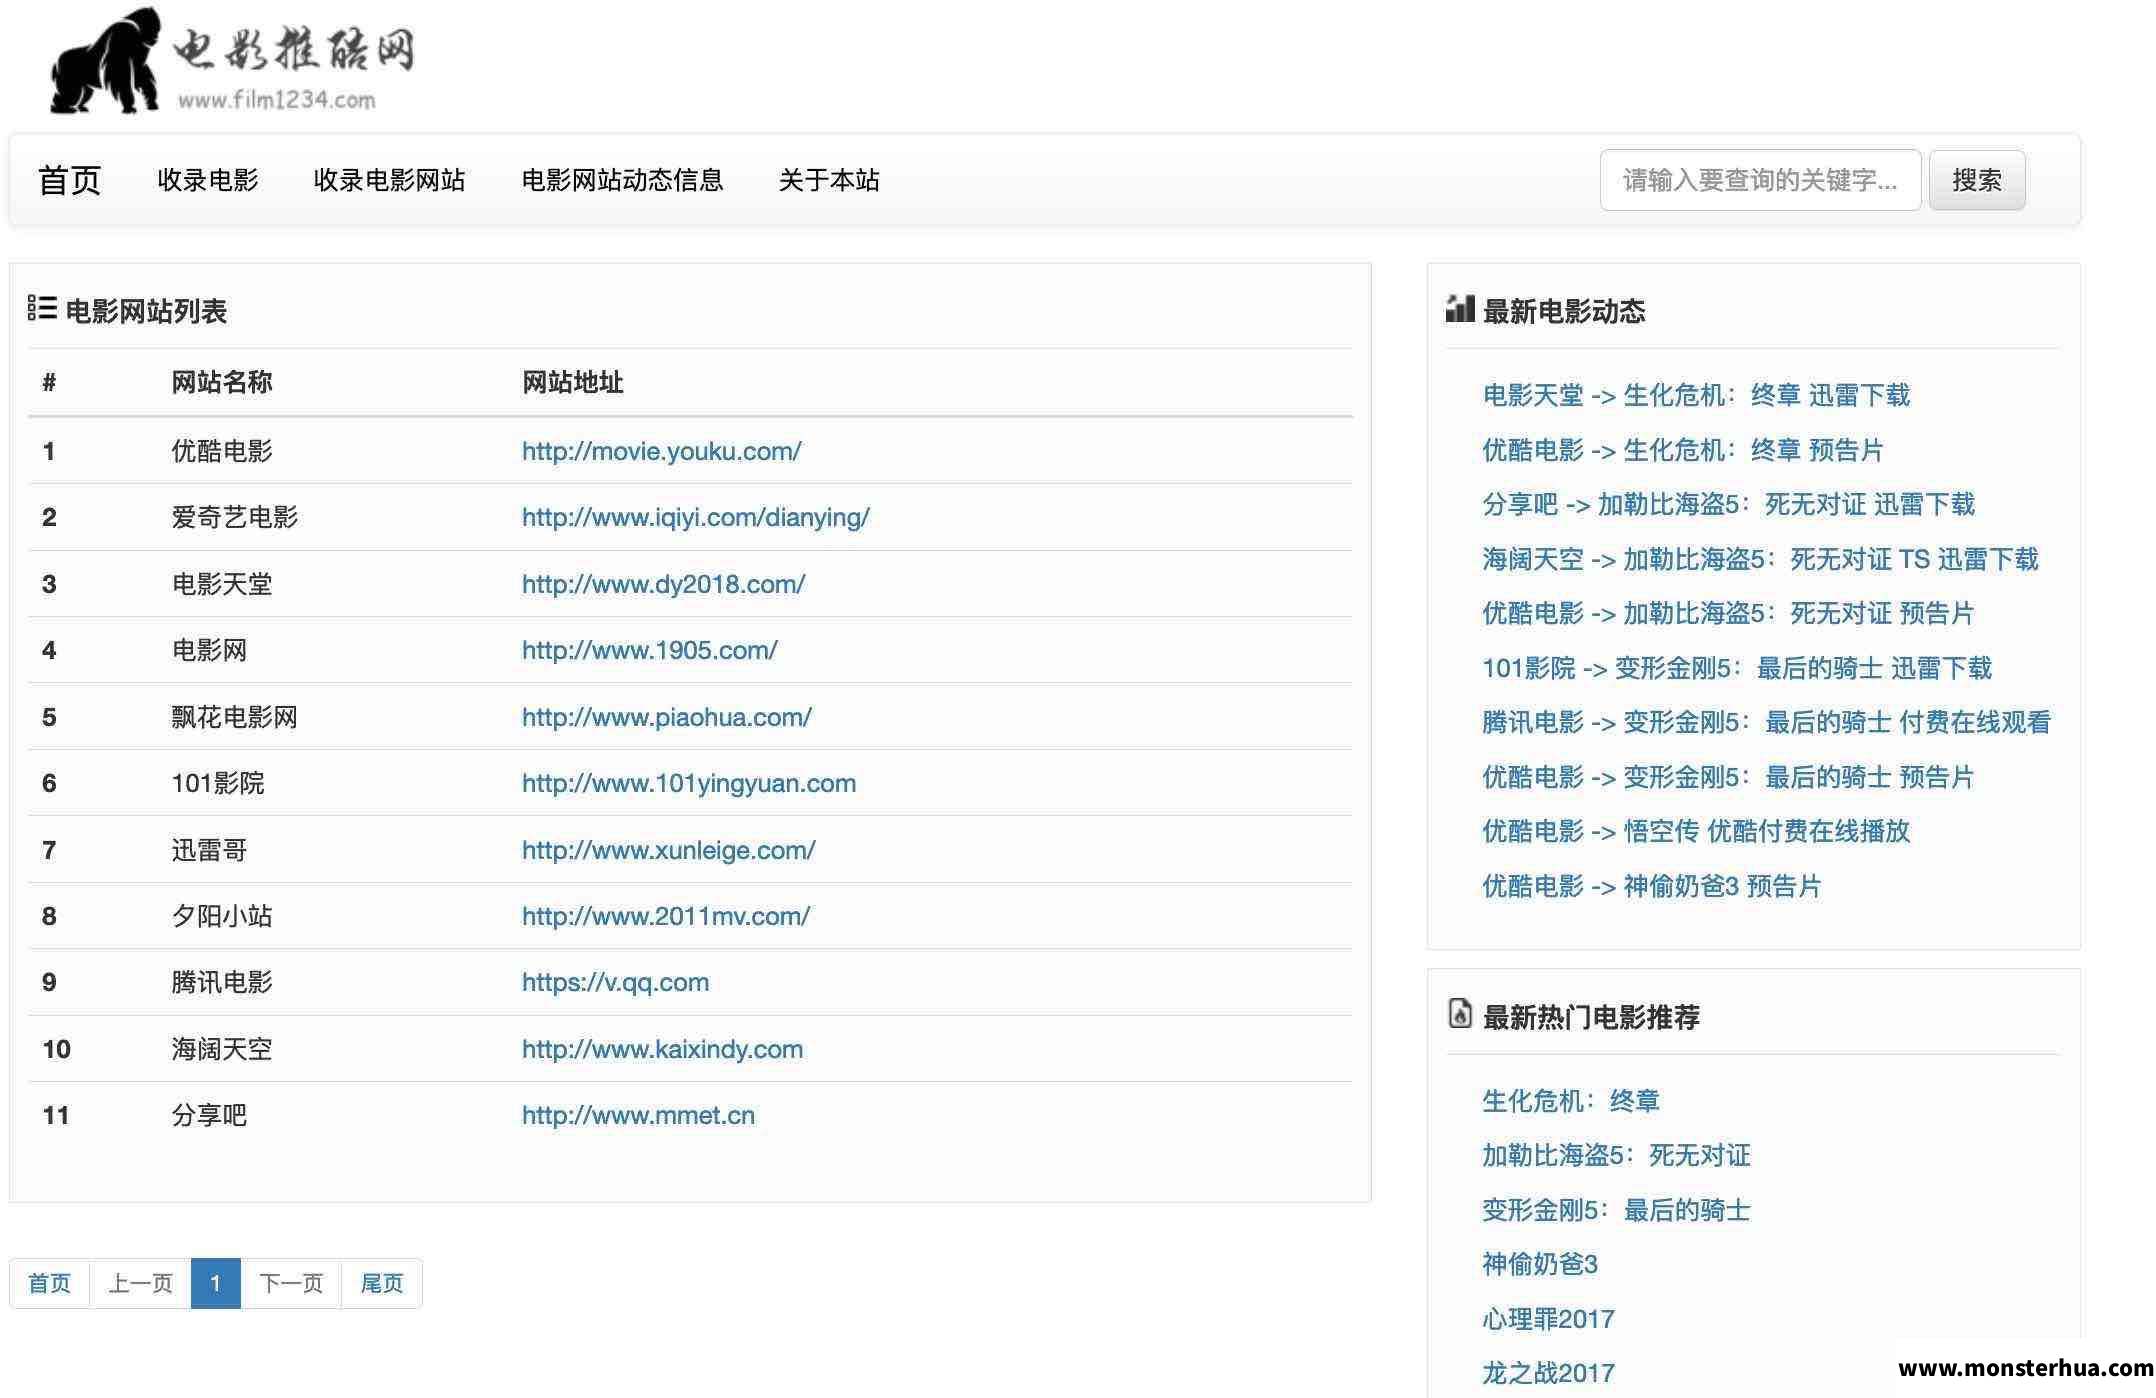The image size is (2156, 1398).
Task: Open hot movie 变形金刚5：最后的骑士
Action: tap(1616, 1210)
